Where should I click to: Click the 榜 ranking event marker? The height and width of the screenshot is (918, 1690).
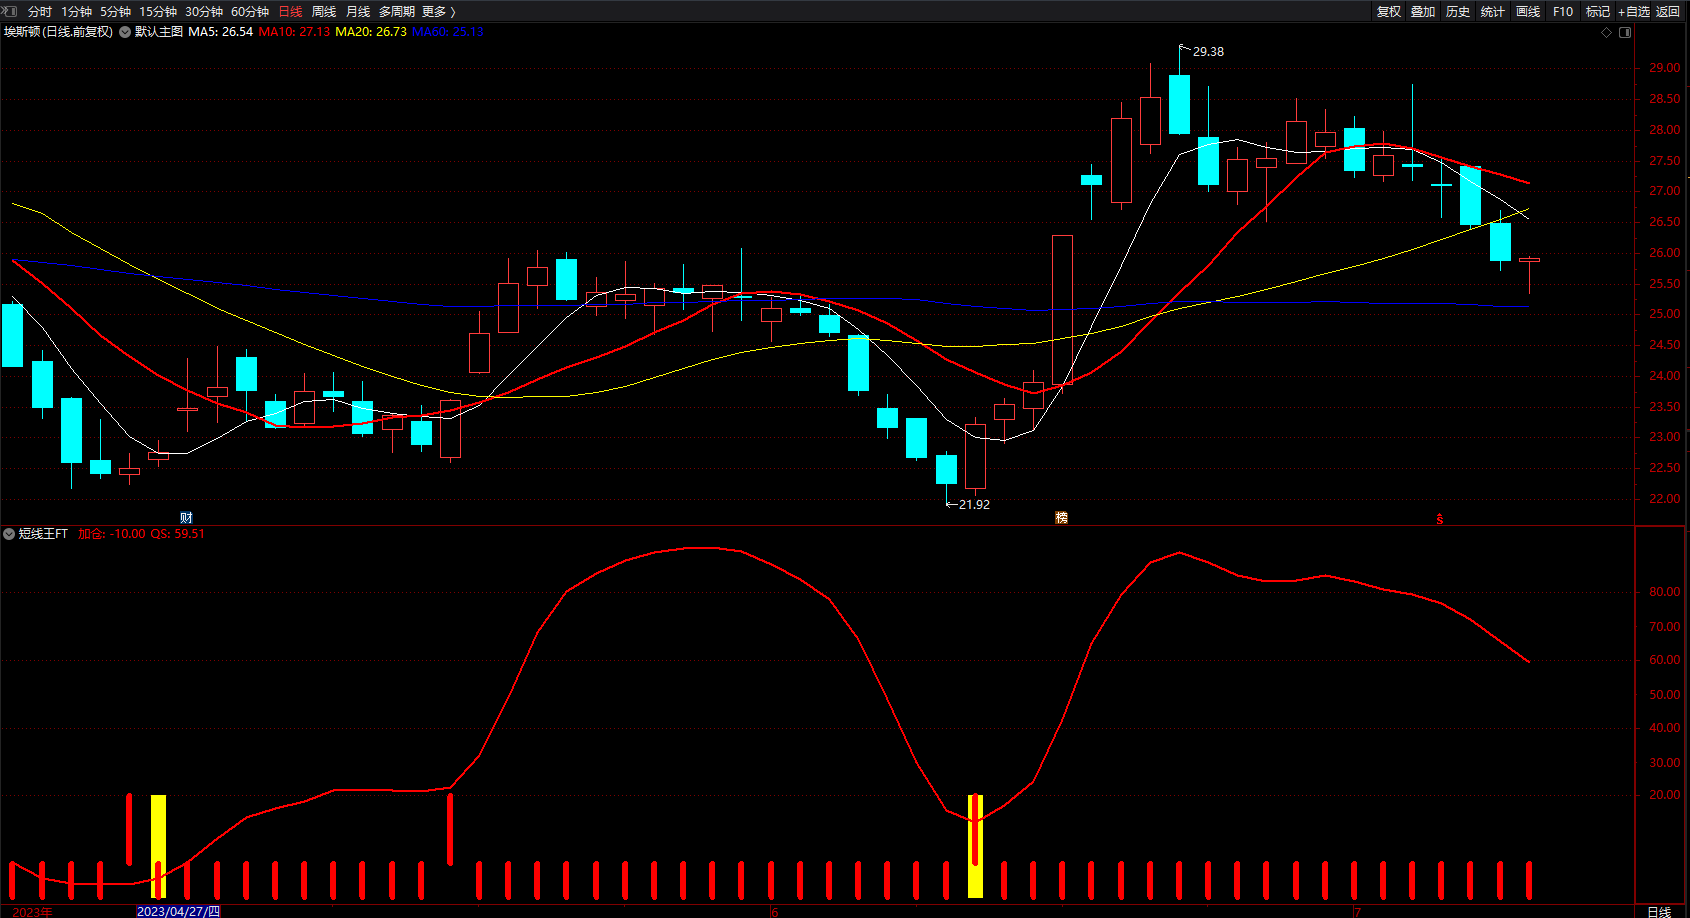[x=1062, y=517]
